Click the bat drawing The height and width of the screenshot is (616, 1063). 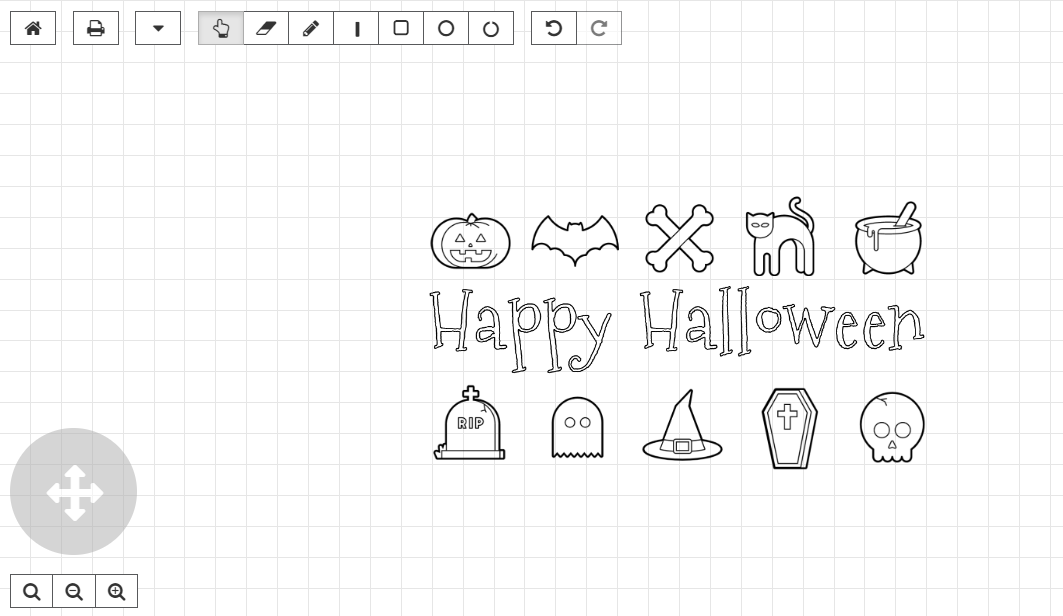tap(574, 237)
